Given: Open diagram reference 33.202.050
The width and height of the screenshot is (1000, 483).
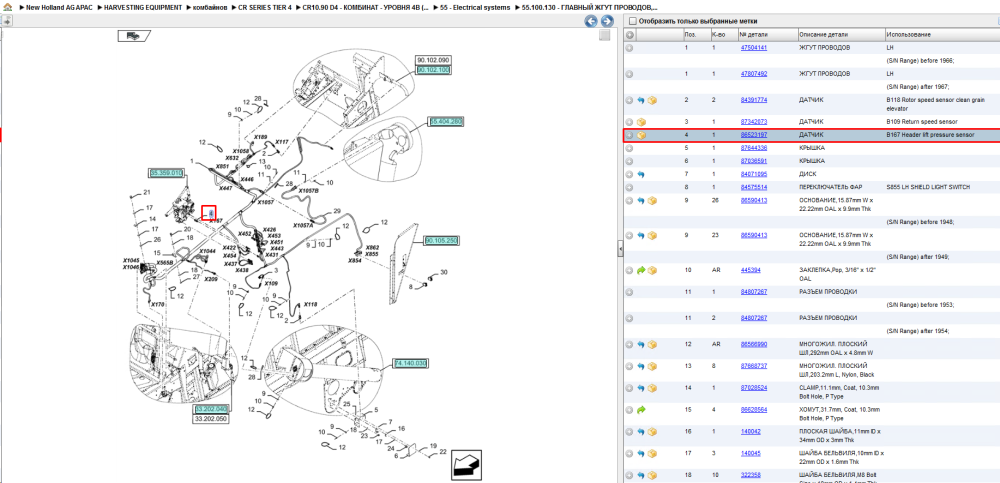Looking at the screenshot, I should [211, 419].
